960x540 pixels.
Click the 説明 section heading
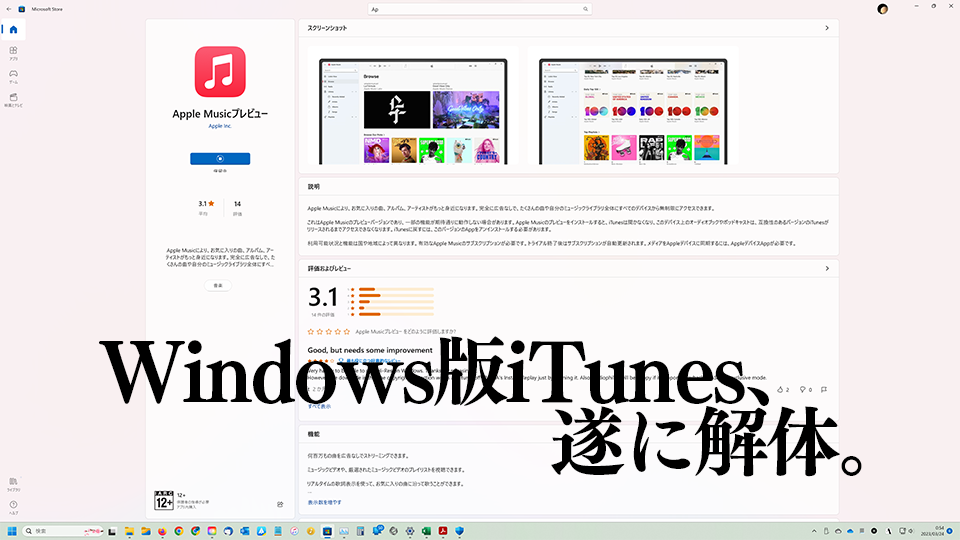[x=313, y=187]
